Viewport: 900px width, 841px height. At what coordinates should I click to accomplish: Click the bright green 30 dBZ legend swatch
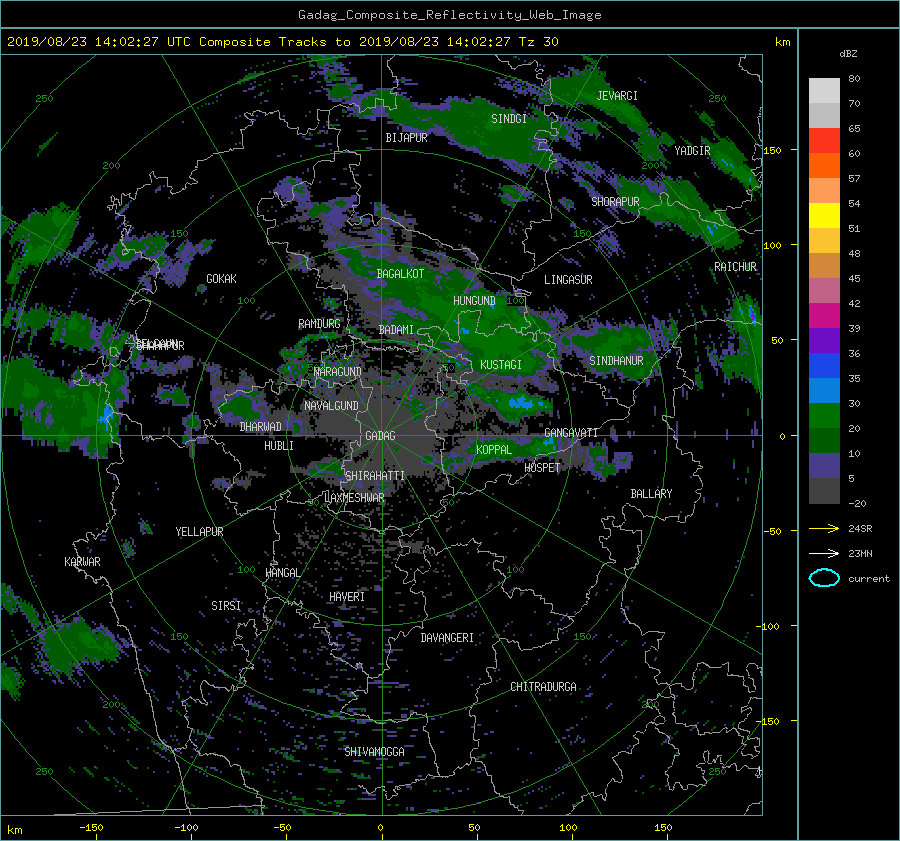(824, 416)
